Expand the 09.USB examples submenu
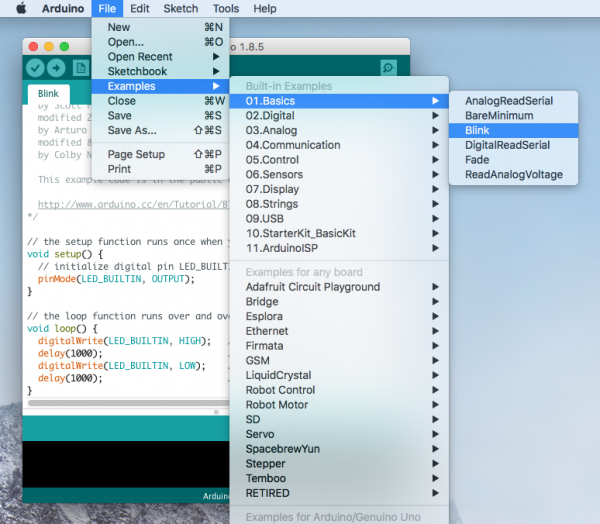This screenshot has width=600, height=524. tap(339, 219)
